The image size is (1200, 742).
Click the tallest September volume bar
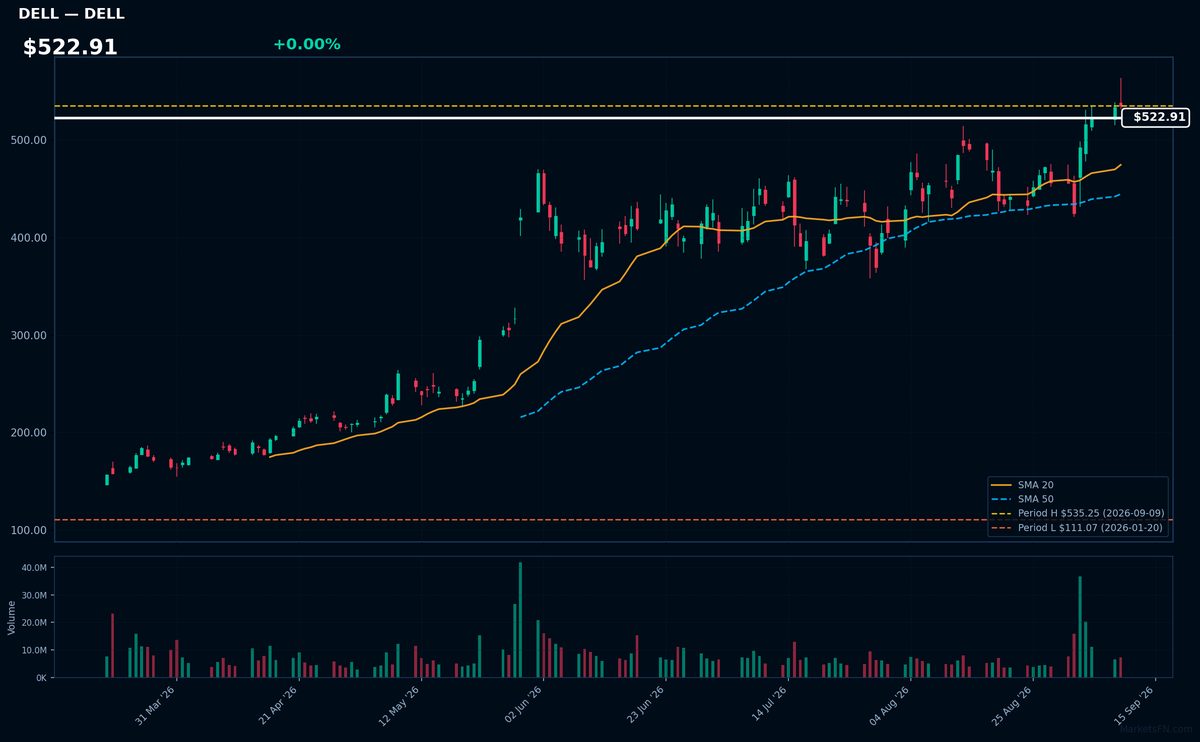pos(1080,627)
